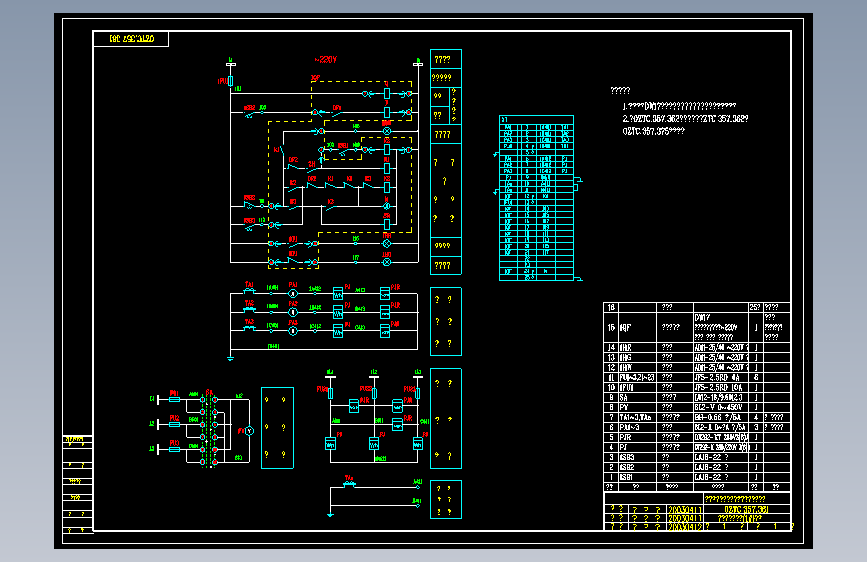
Task: Click the TA3 current transformer label
Action: point(249,321)
